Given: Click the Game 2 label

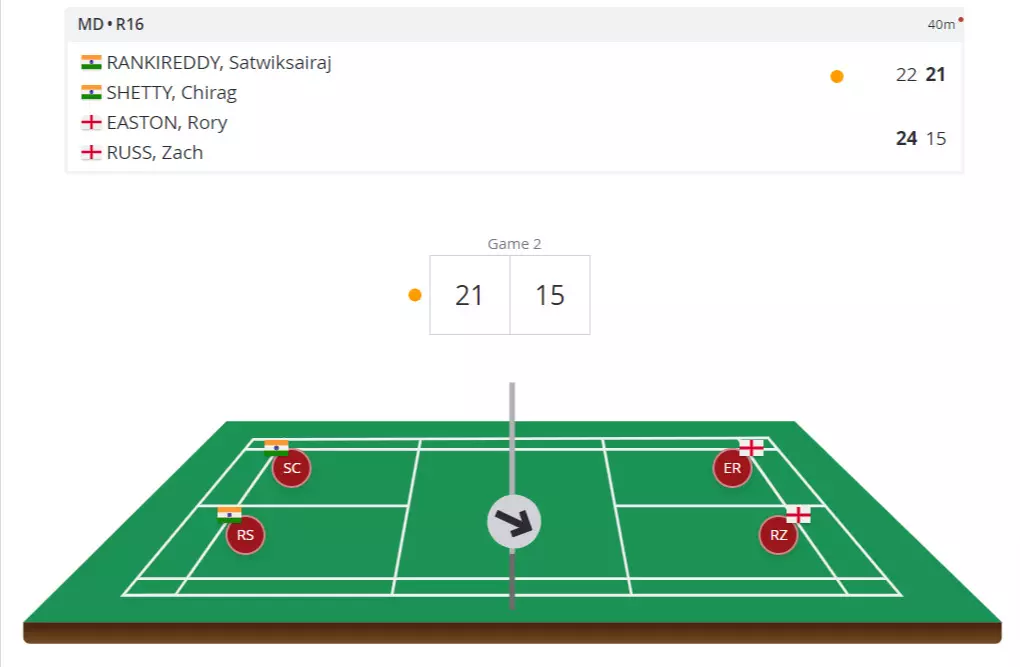Looking at the screenshot, I should click(x=514, y=244).
